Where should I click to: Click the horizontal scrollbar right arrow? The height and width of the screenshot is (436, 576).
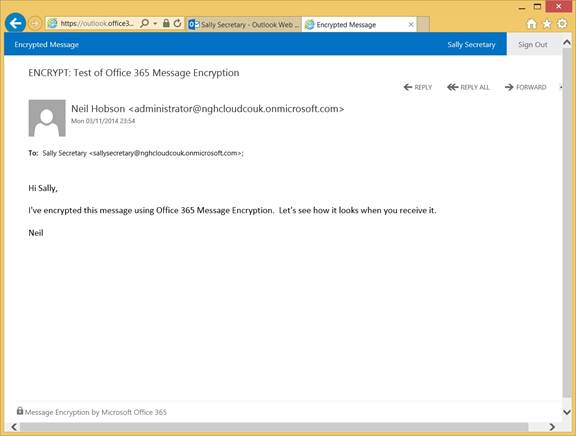[x=552, y=427]
